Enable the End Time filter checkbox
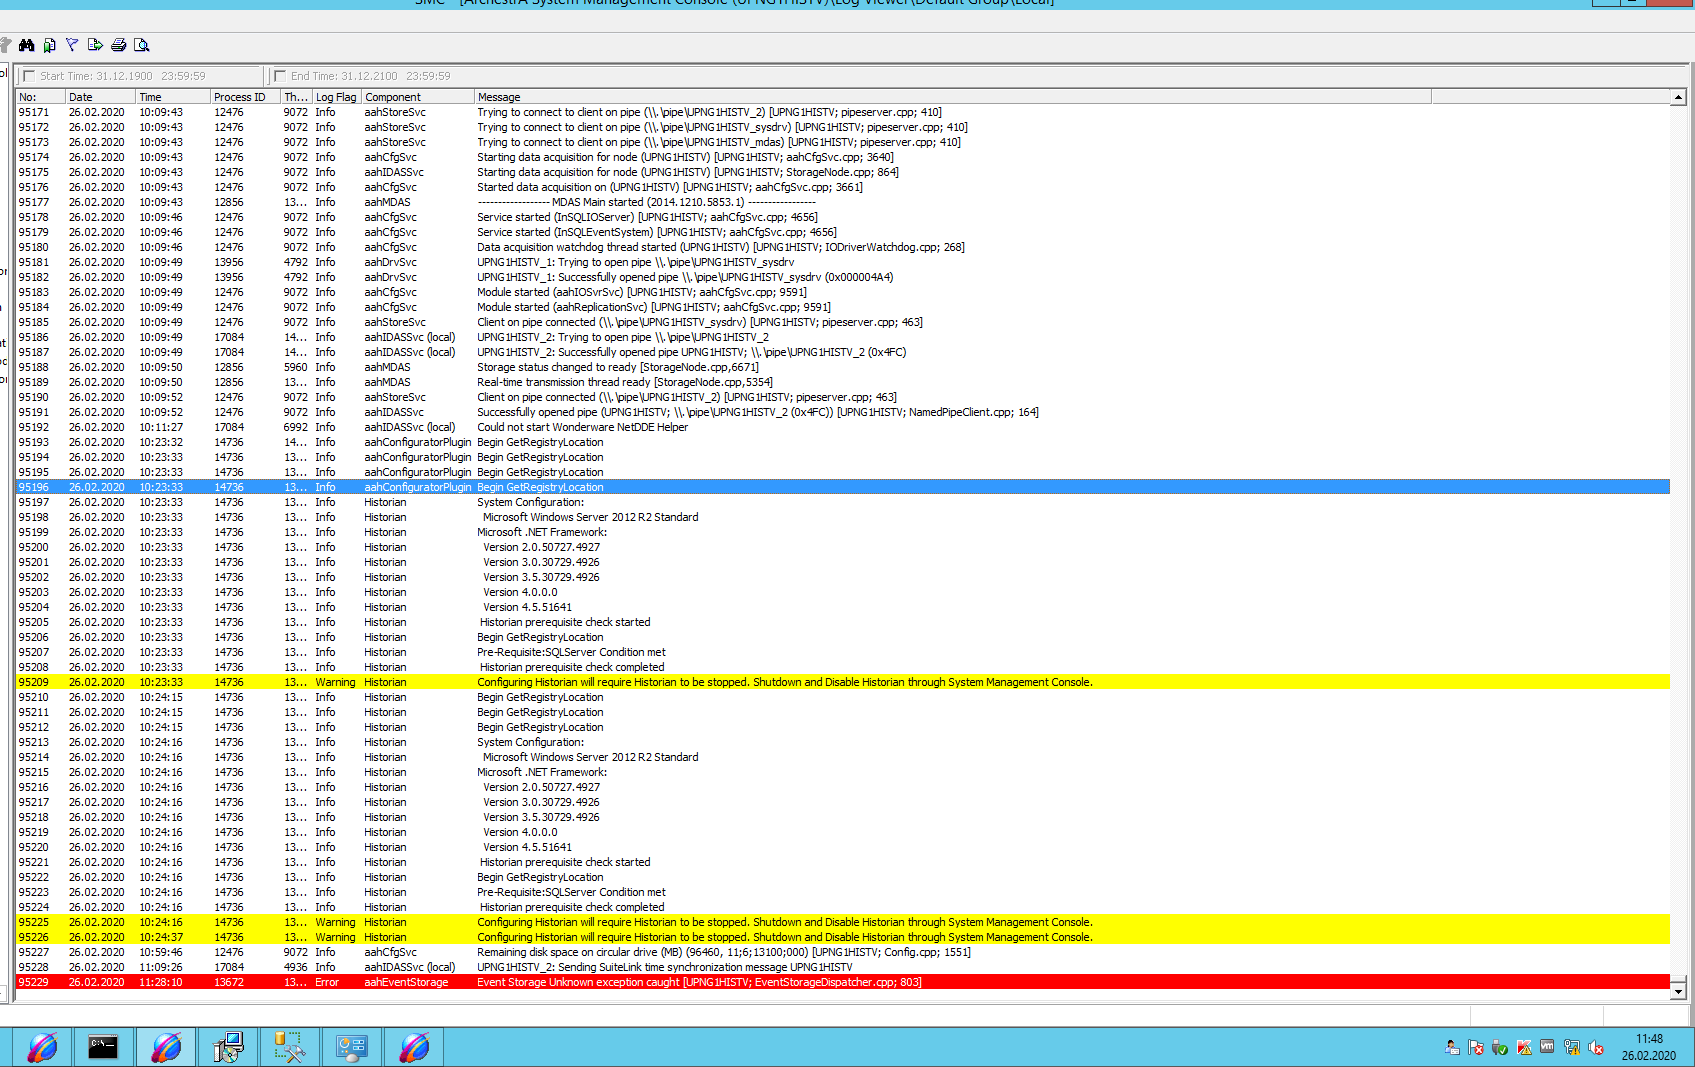This screenshot has height=1067, width=1695. [280, 76]
